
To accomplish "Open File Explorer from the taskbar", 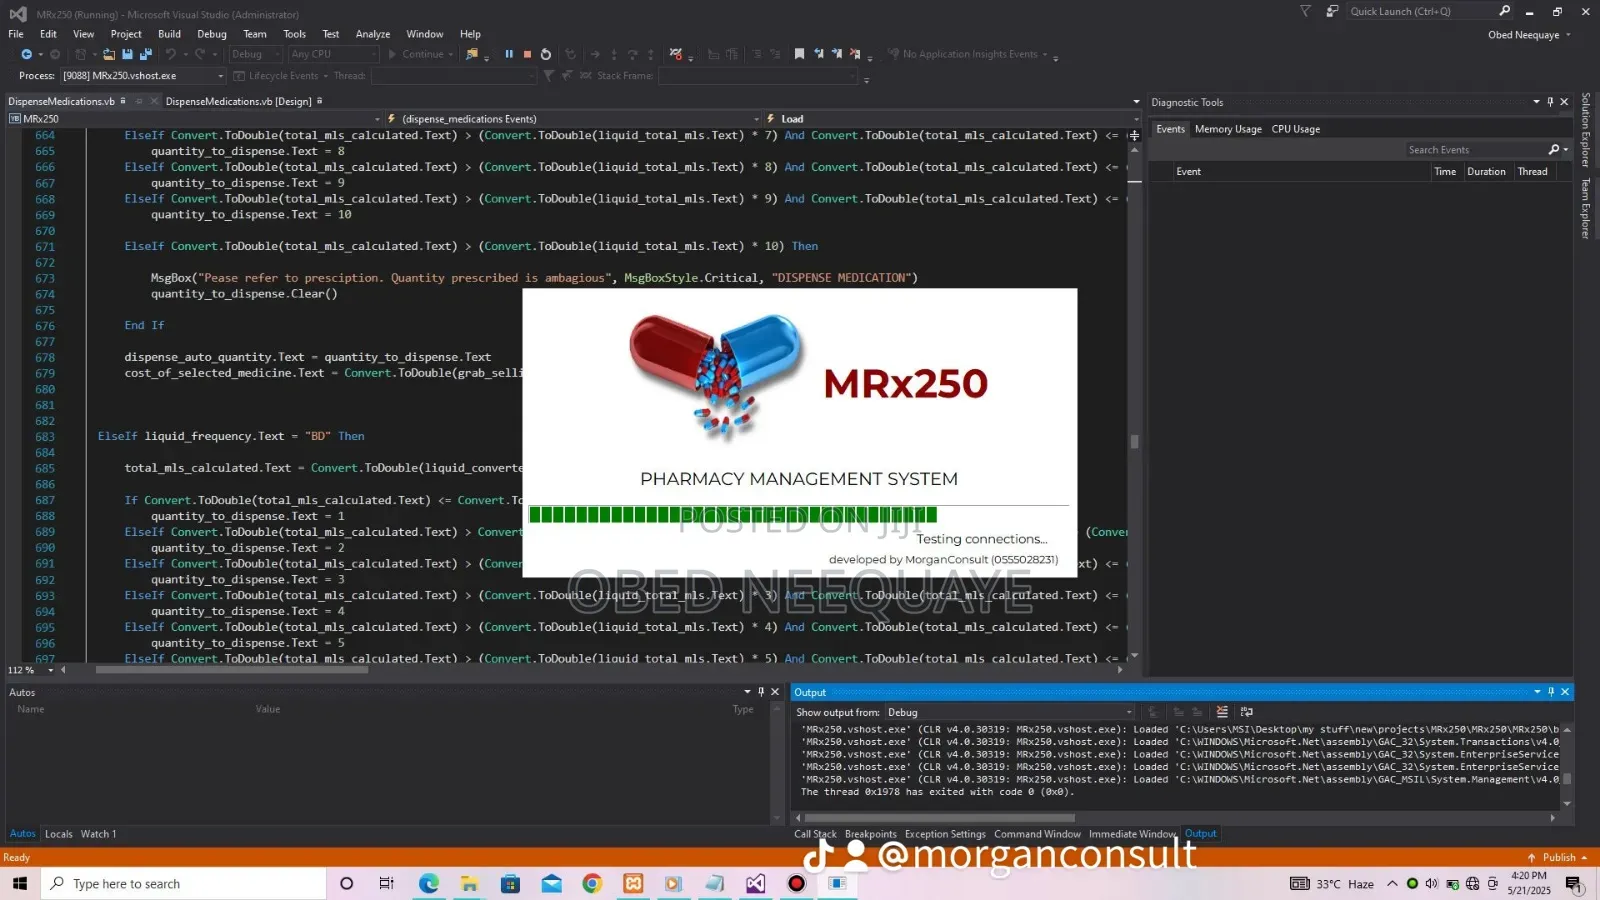I will pyautogui.click(x=469, y=883).
